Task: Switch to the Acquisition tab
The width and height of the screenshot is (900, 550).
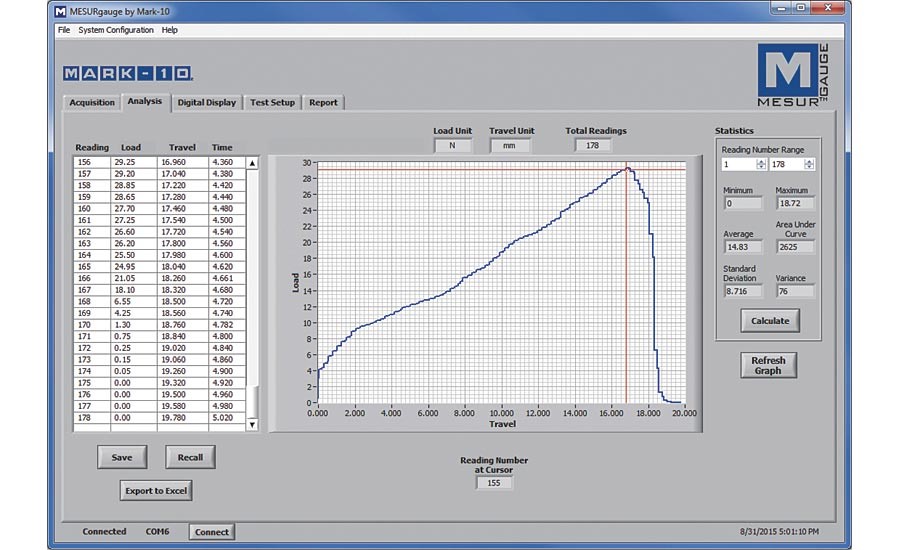Action: (91, 102)
